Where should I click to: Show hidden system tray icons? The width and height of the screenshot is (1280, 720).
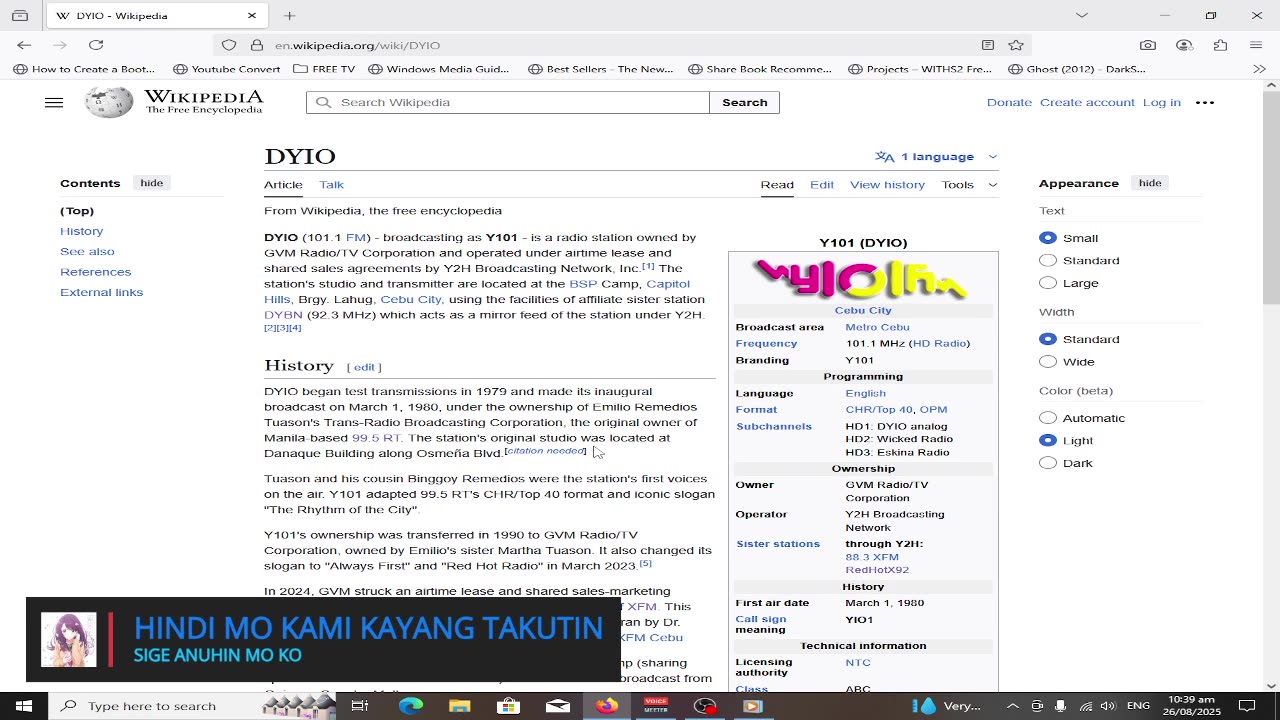pos(1012,706)
